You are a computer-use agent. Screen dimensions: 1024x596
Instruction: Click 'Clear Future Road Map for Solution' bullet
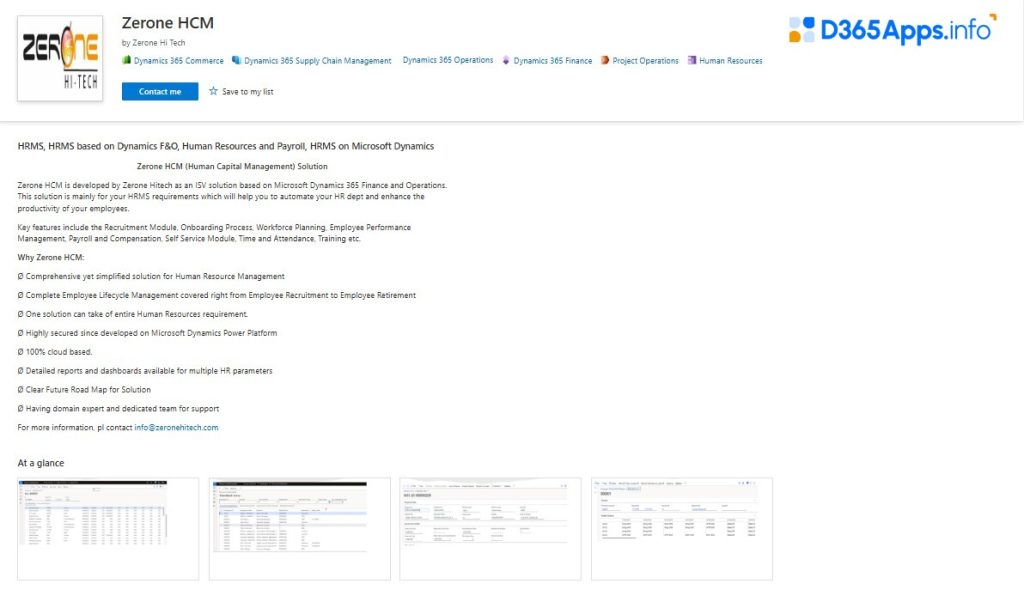click(x=84, y=390)
